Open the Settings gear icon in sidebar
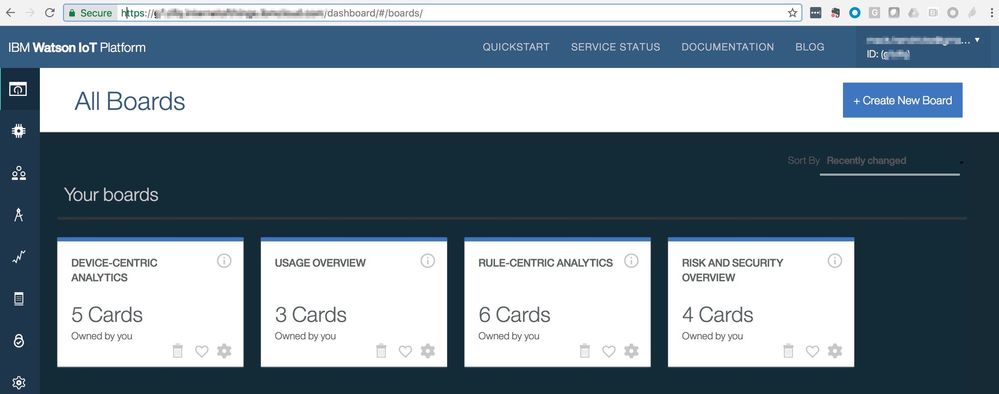 [18, 383]
